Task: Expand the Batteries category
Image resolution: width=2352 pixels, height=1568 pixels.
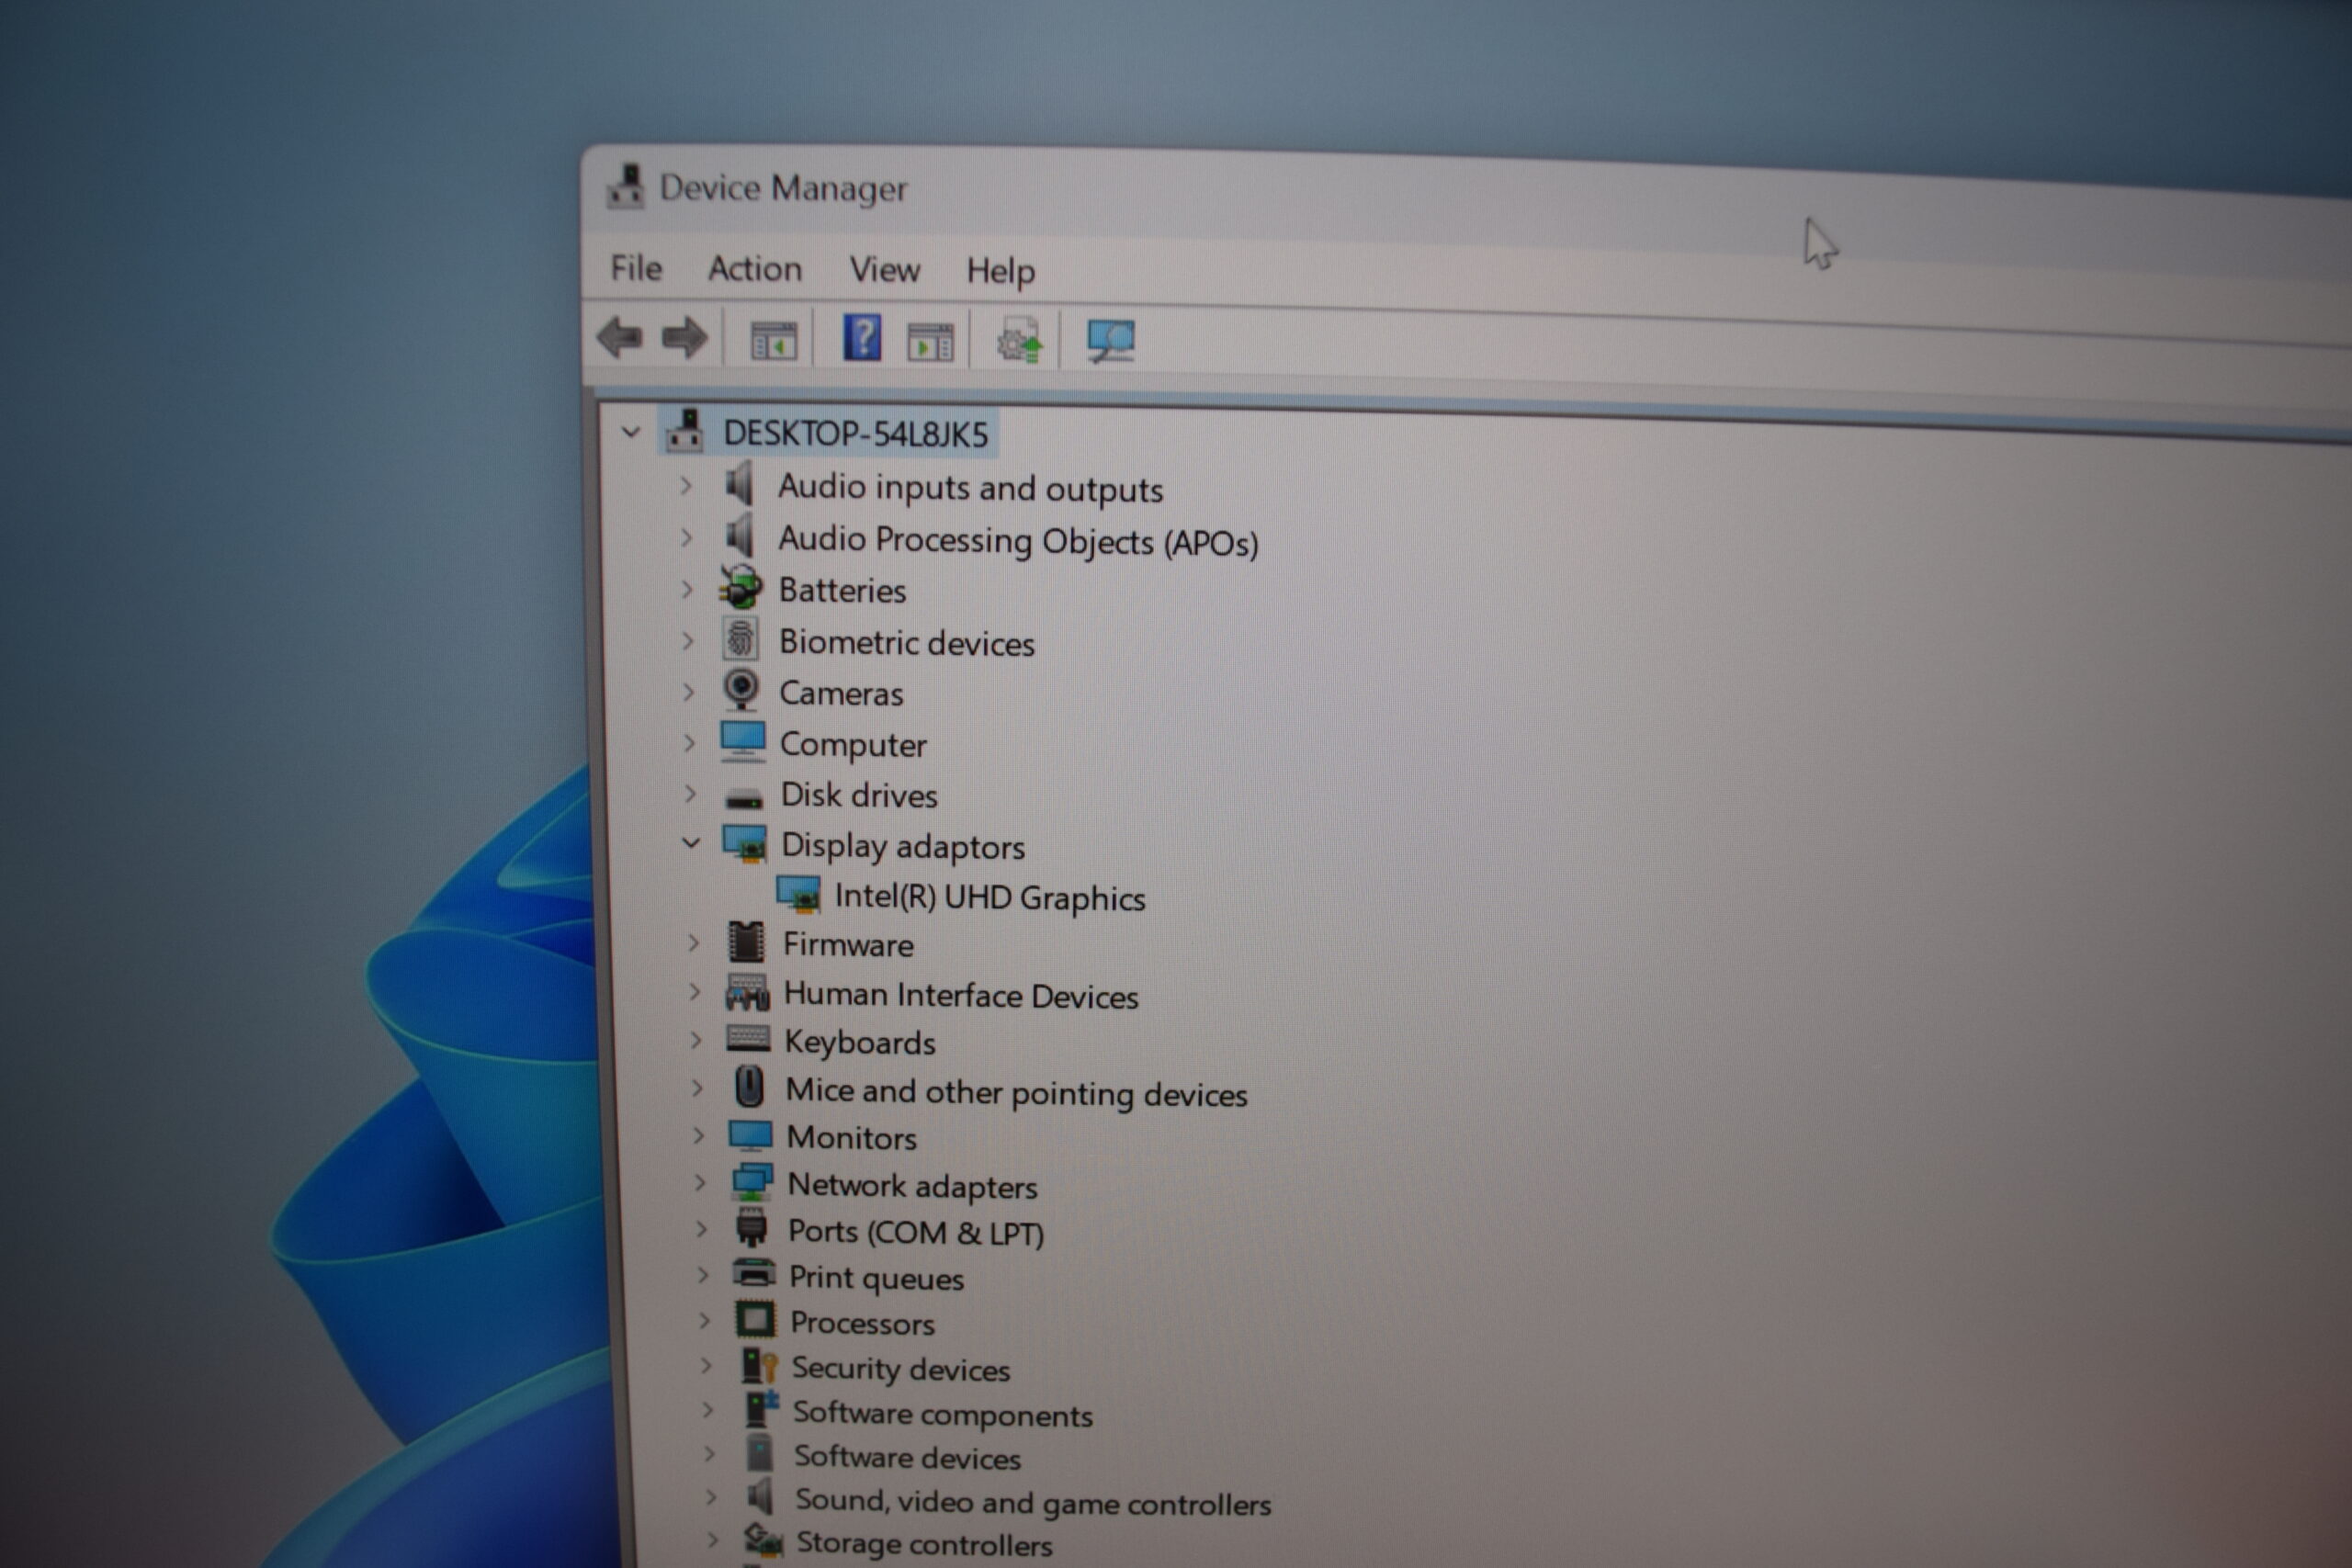Action: click(x=687, y=589)
